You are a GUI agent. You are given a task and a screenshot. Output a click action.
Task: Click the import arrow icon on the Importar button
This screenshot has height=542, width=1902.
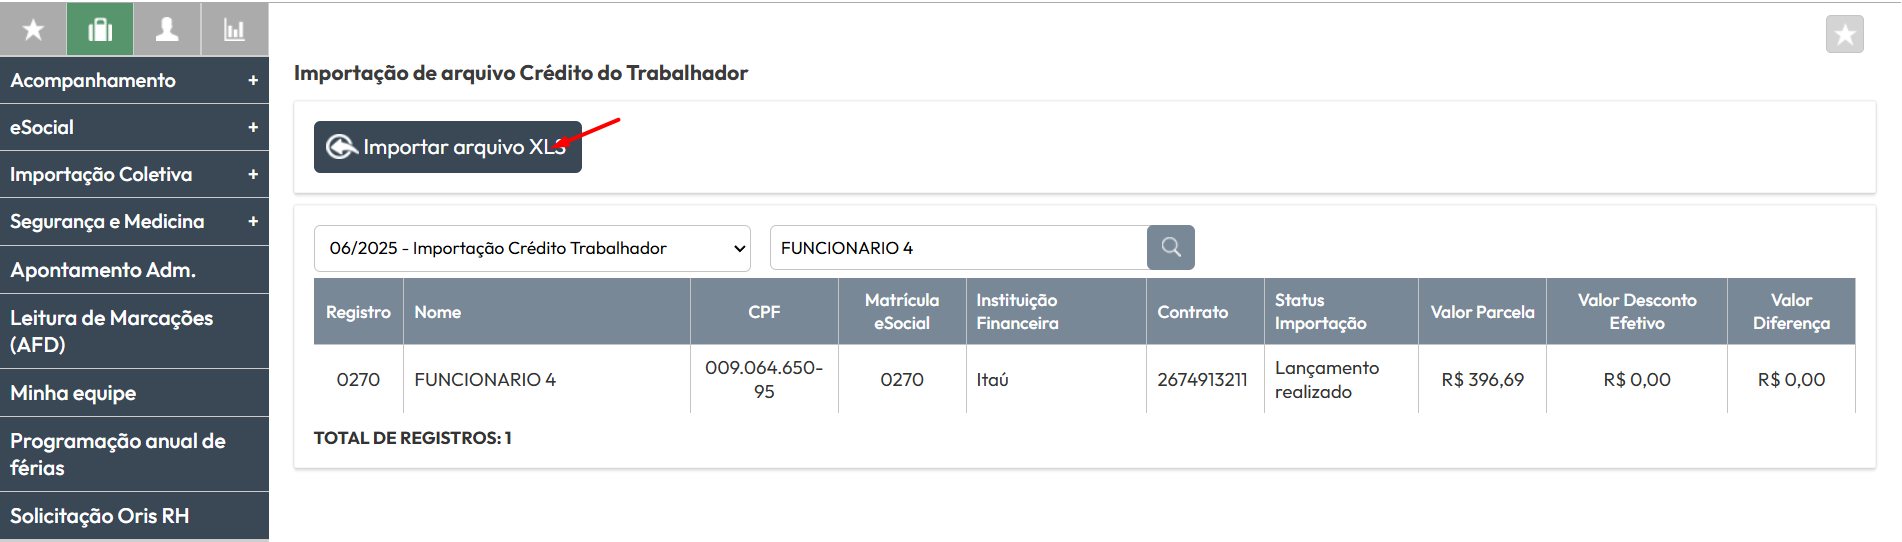click(341, 147)
